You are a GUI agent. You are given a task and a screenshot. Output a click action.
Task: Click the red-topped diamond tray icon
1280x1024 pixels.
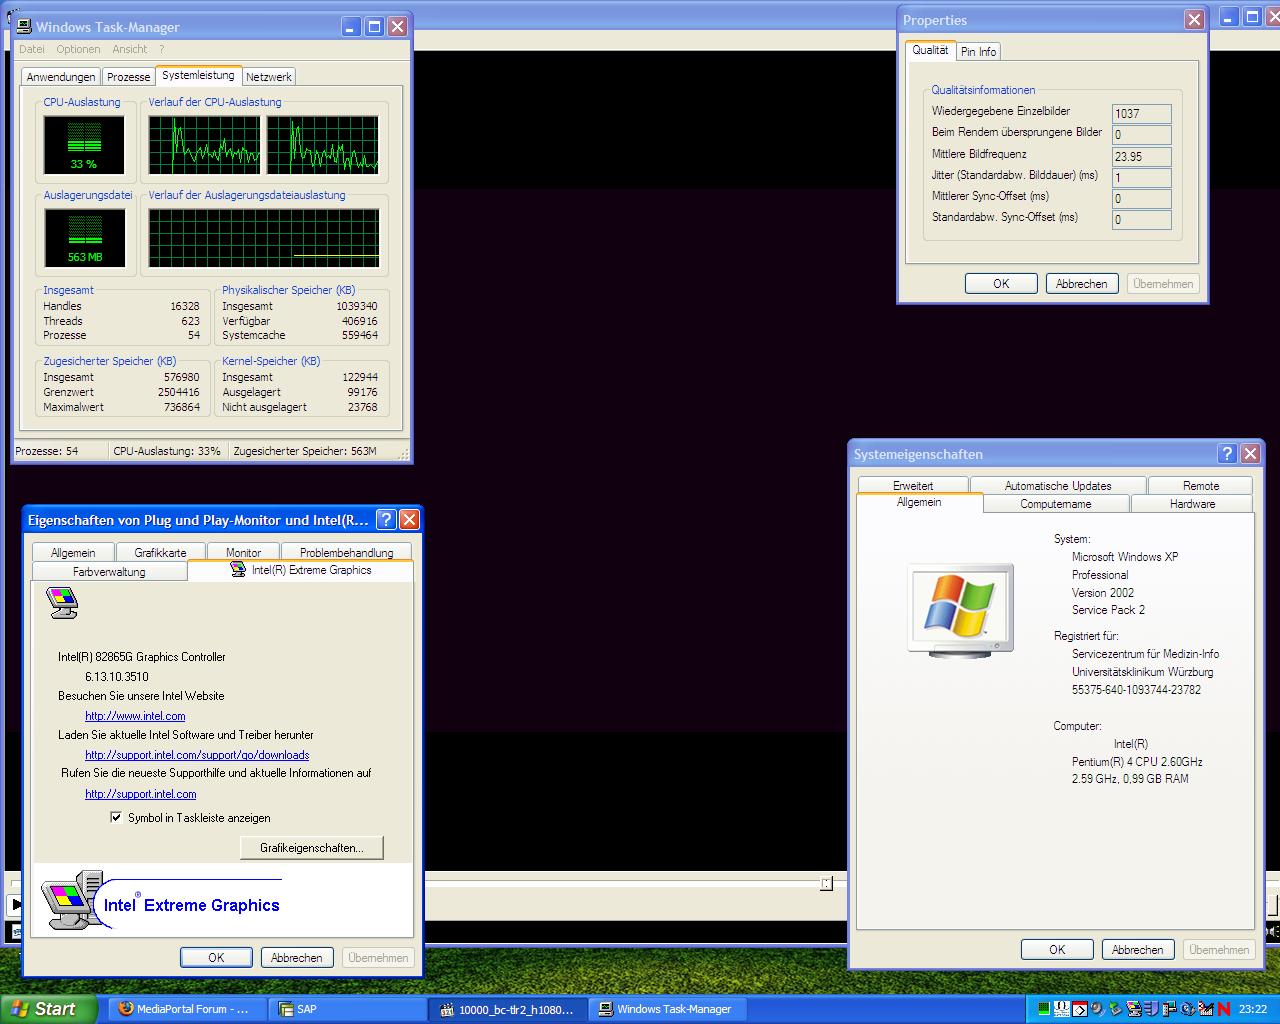click(x=1080, y=1009)
